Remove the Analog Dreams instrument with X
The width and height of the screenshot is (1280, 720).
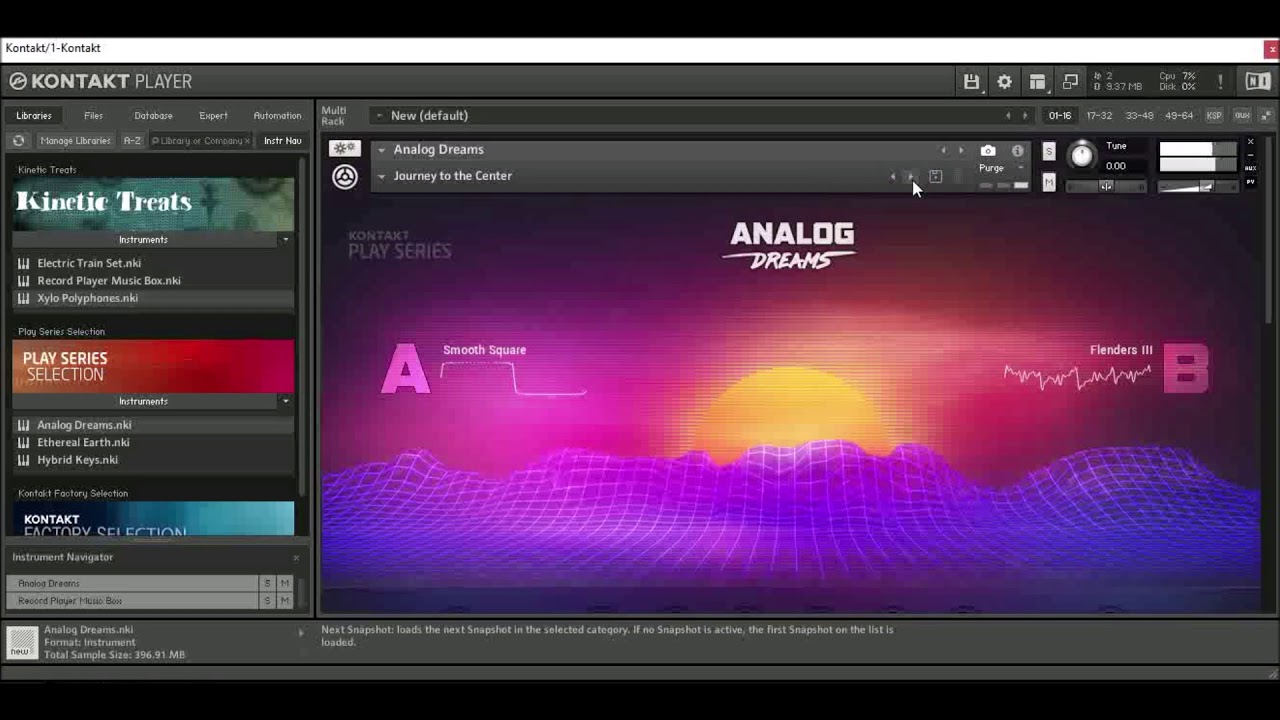pos(1250,142)
